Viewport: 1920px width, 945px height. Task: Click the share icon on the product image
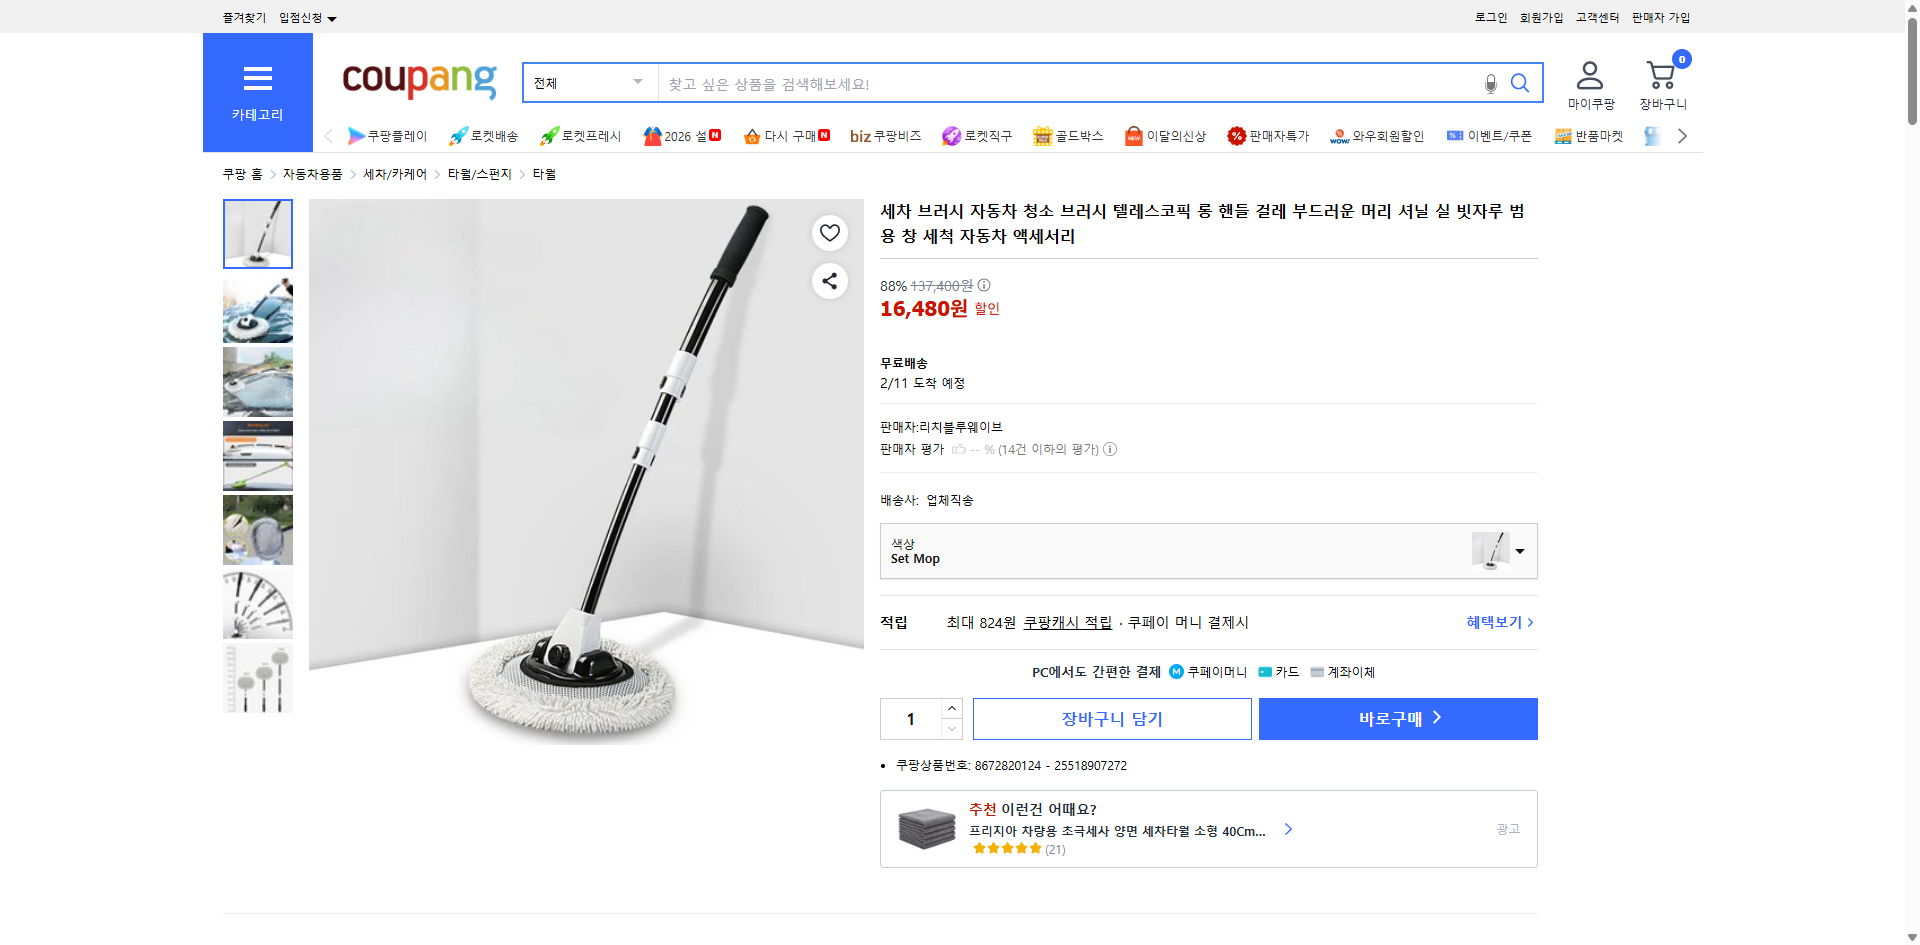coord(829,281)
